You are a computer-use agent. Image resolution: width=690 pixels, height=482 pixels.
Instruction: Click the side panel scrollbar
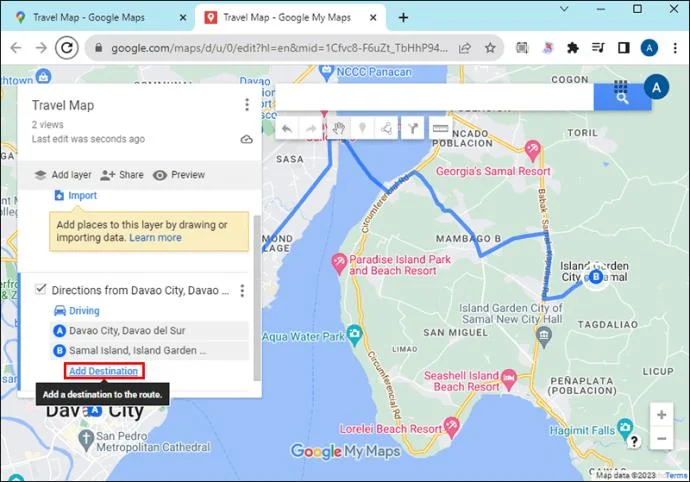[x=257, y=298]
